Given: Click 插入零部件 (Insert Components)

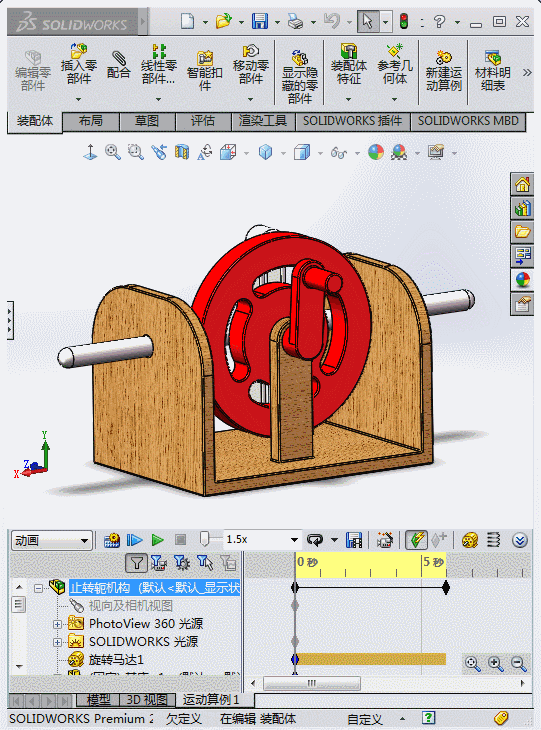Looking at the screenshot, I should [x=79, y=64].
